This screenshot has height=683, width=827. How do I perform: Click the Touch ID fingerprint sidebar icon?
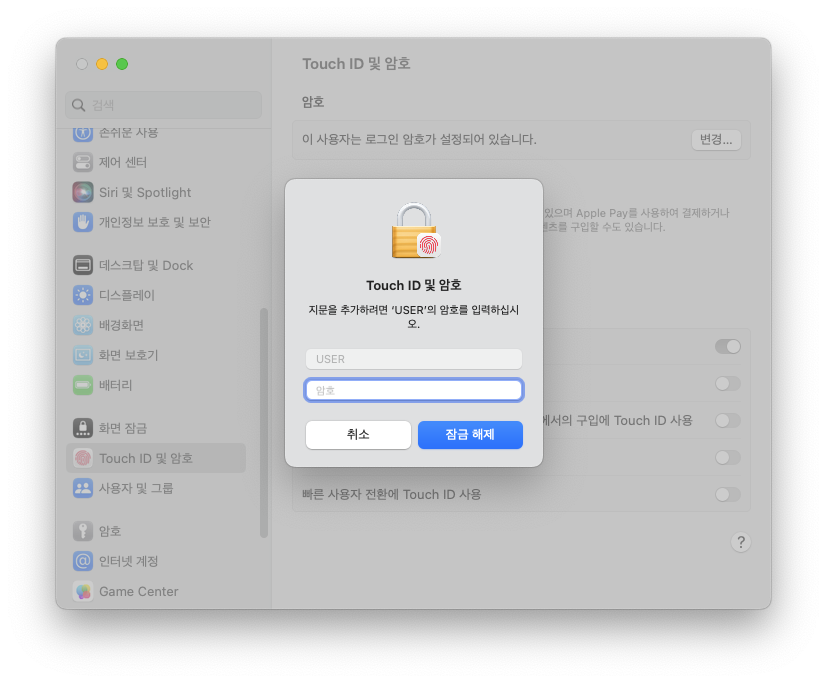pyautogui.click(x=83, y=458)
